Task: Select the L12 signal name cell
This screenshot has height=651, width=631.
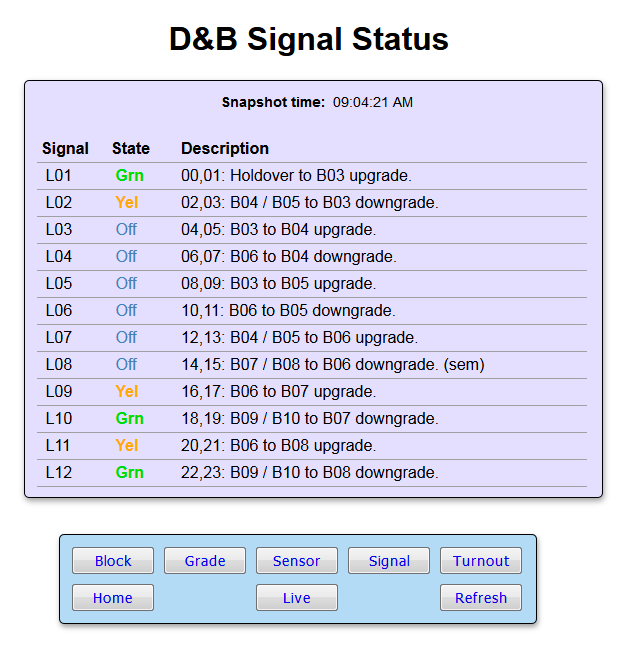Action: [59, 472]
